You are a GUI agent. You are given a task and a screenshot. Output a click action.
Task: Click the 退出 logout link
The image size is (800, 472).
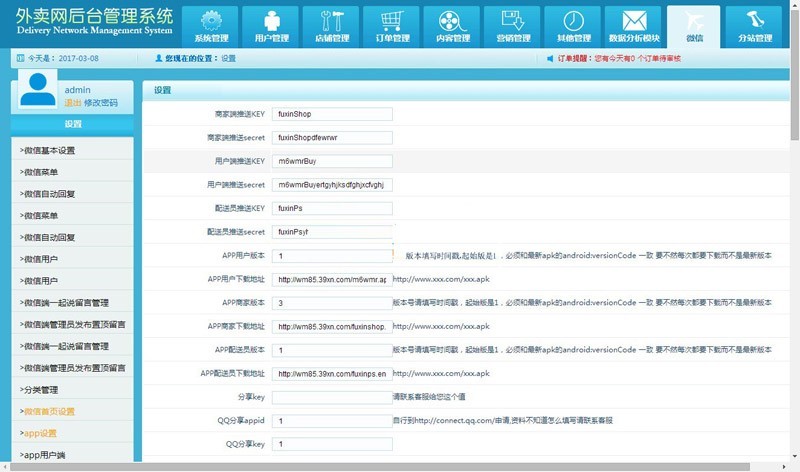[73, 103]
